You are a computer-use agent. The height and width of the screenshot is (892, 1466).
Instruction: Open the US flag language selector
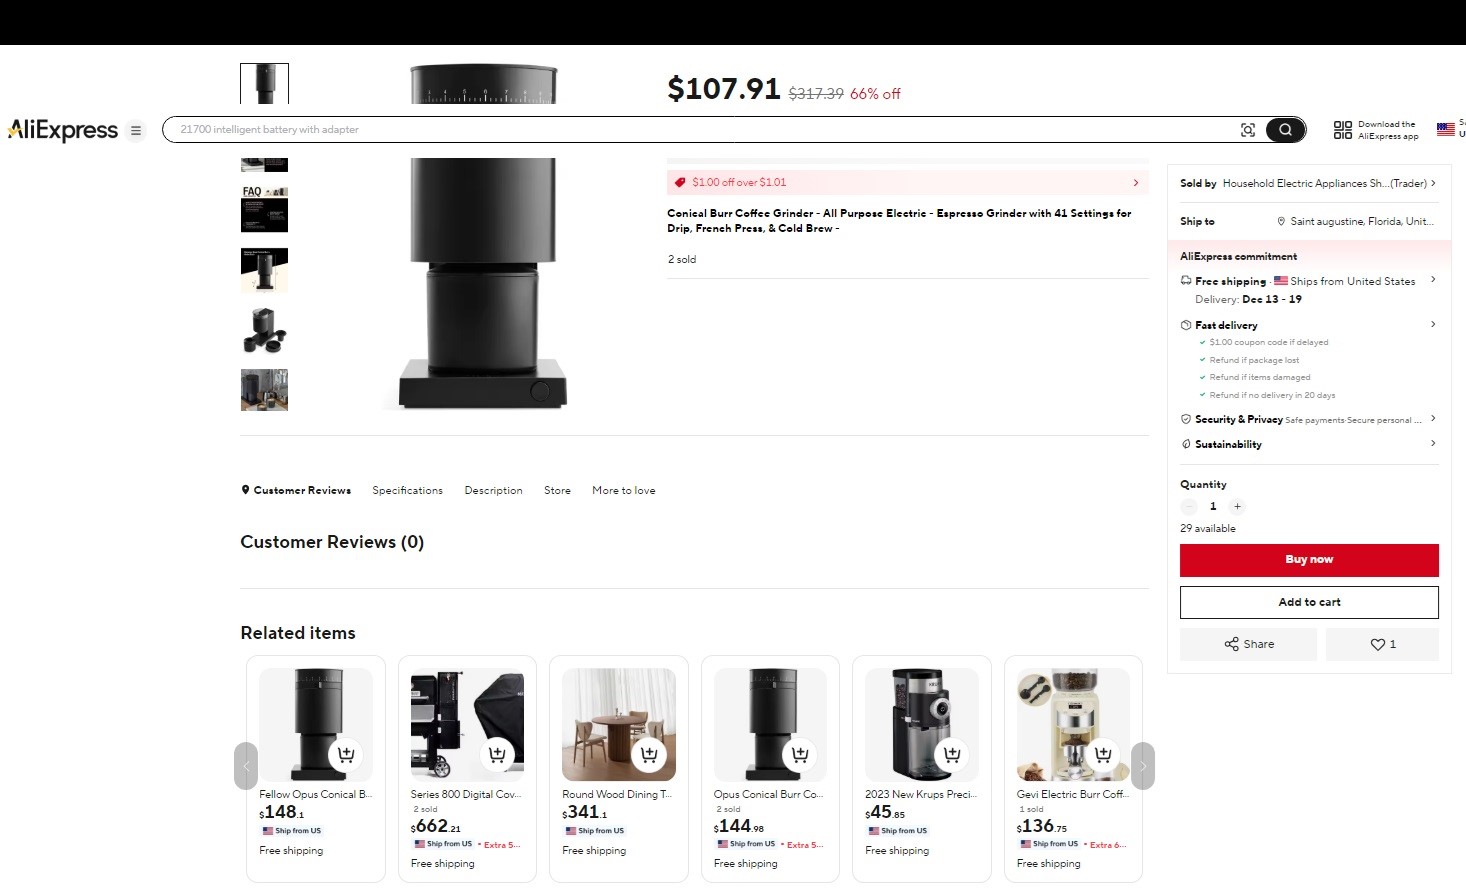(1445, 129)
